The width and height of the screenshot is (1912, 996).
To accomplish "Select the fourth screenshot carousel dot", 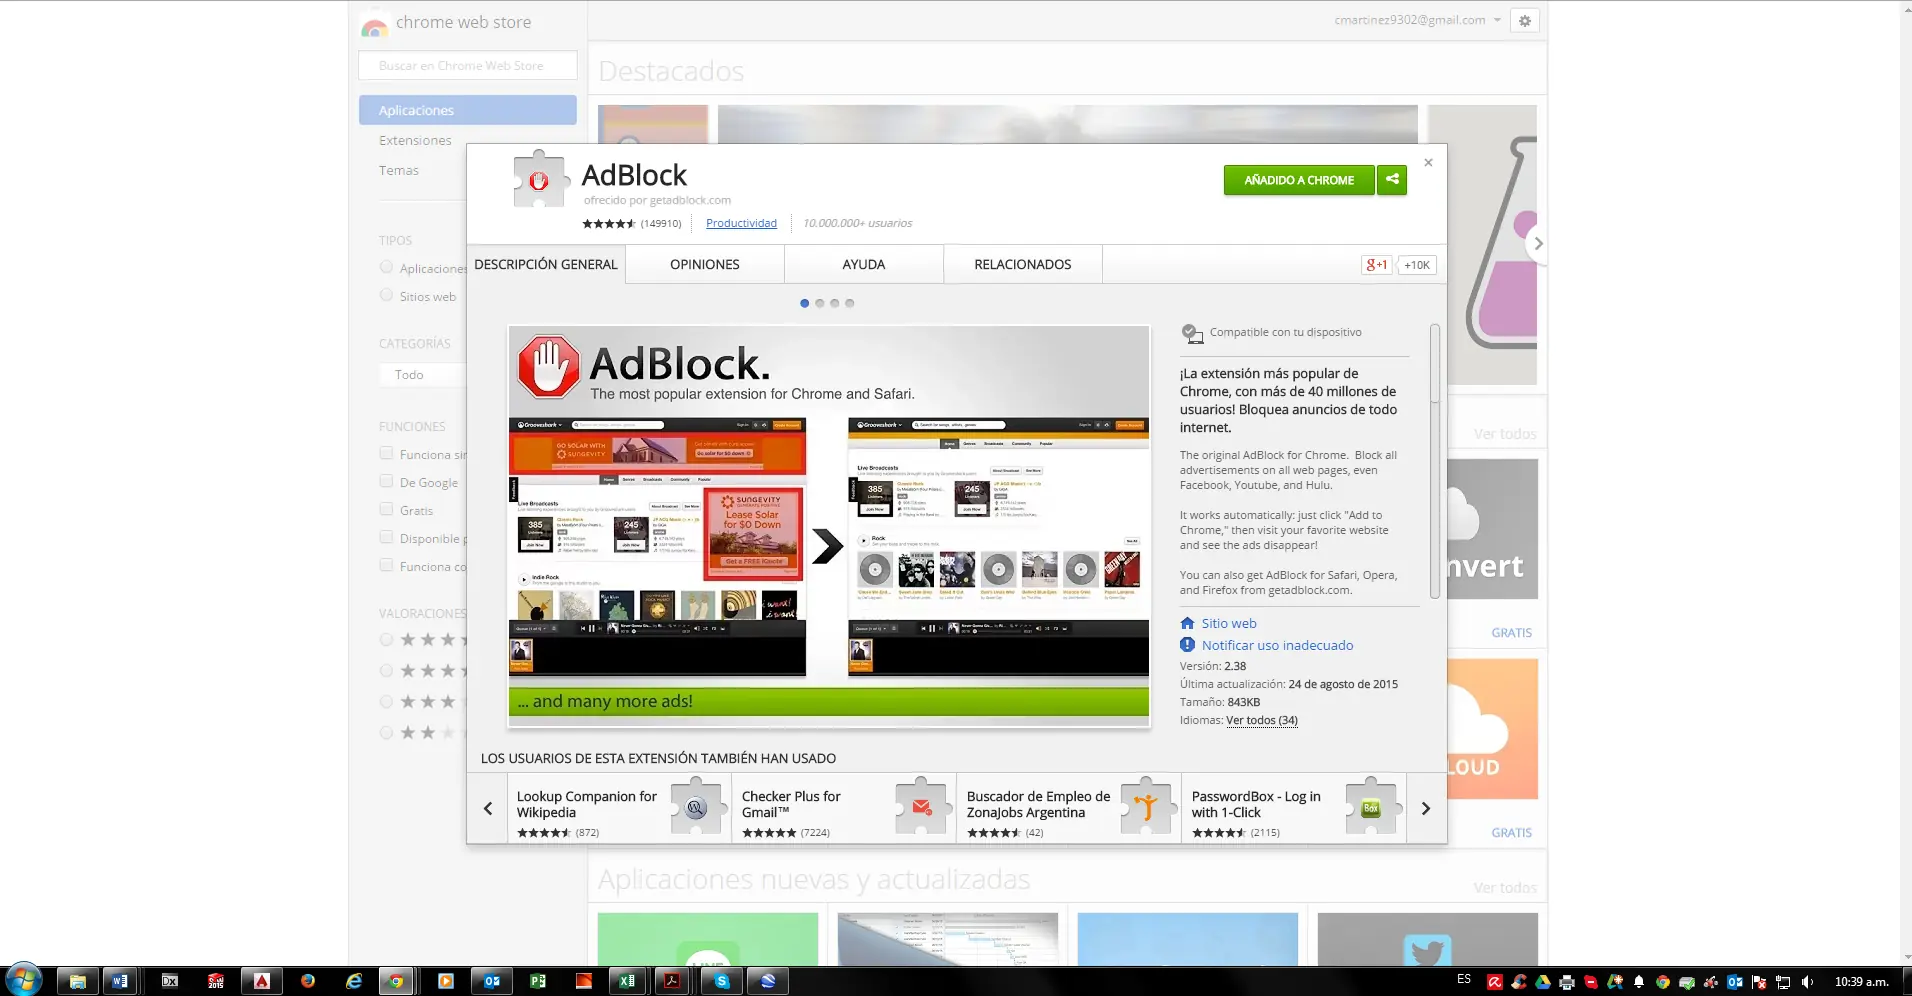I will click(850, 303).
